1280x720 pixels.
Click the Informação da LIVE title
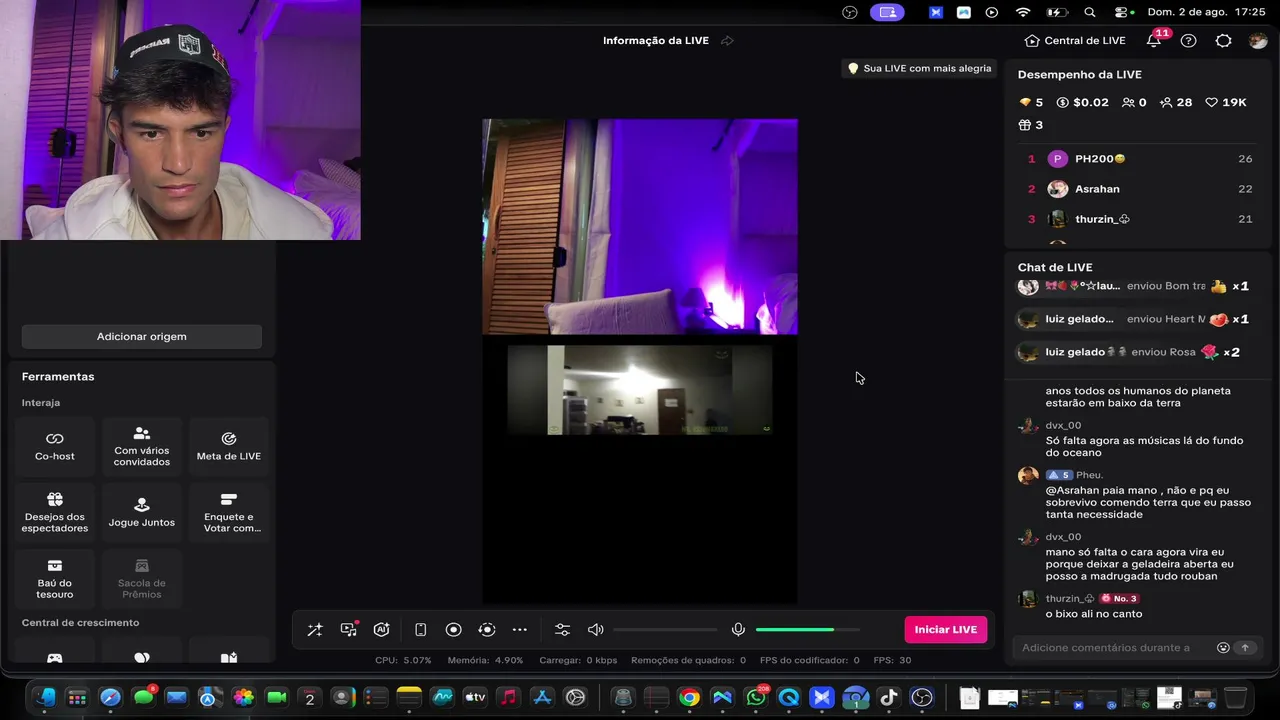(x=656, y=41)
